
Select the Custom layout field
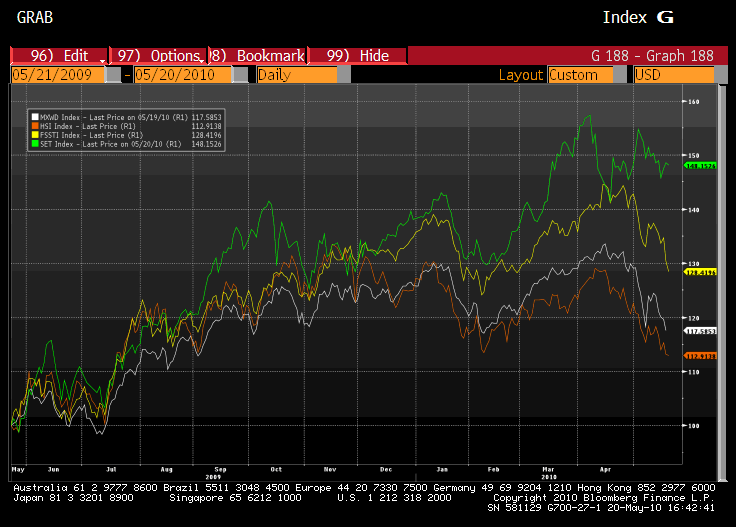point(581,75)
